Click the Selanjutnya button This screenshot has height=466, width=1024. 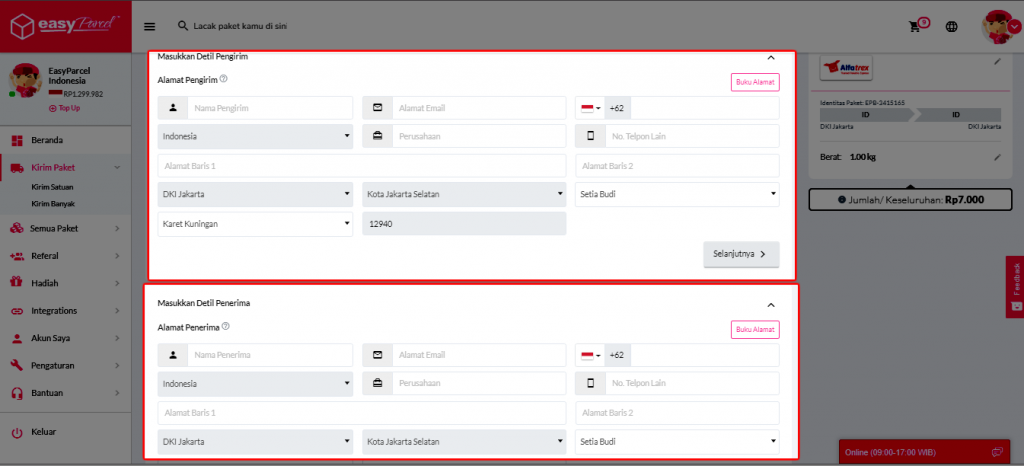tap(740, 255)
